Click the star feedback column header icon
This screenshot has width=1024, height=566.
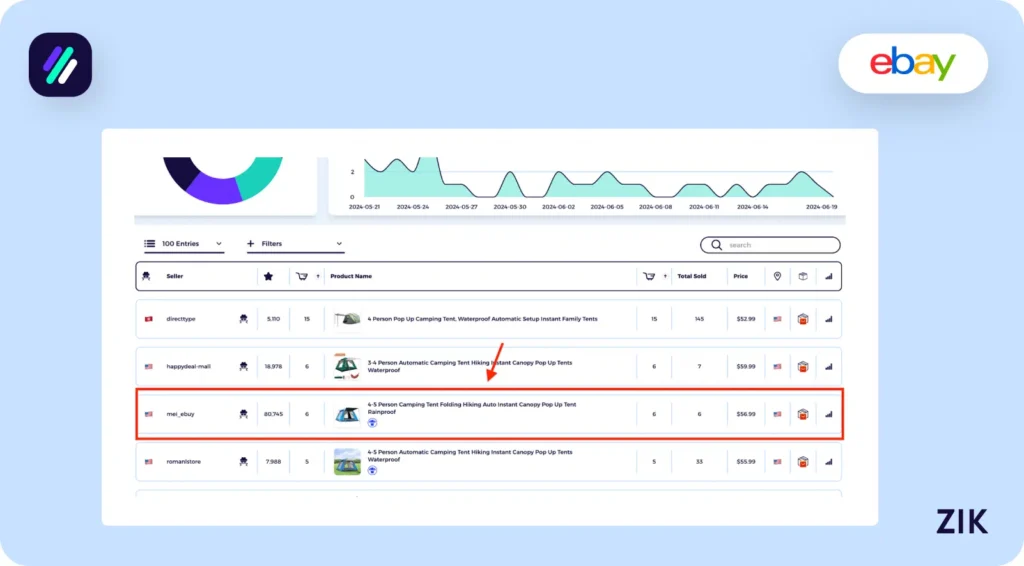coord(268,276)
